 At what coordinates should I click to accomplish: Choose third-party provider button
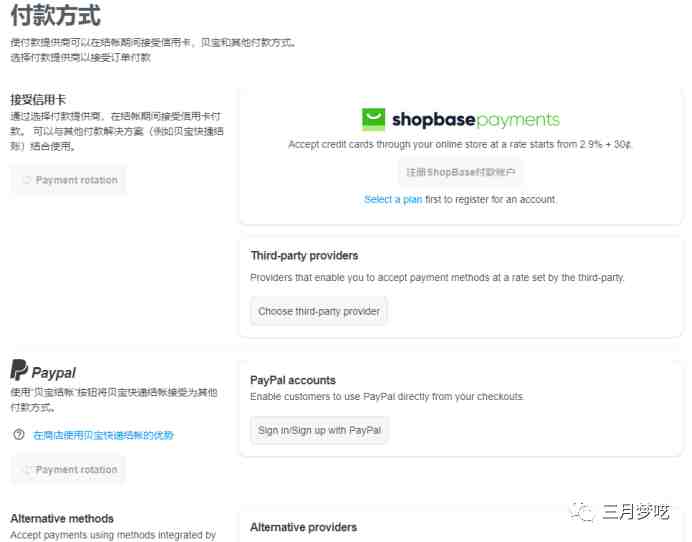click(319, 311)
